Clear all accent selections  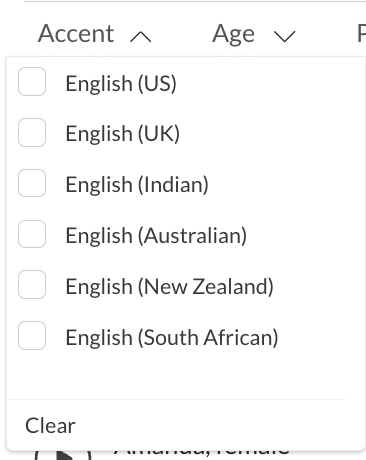[50, 426]
